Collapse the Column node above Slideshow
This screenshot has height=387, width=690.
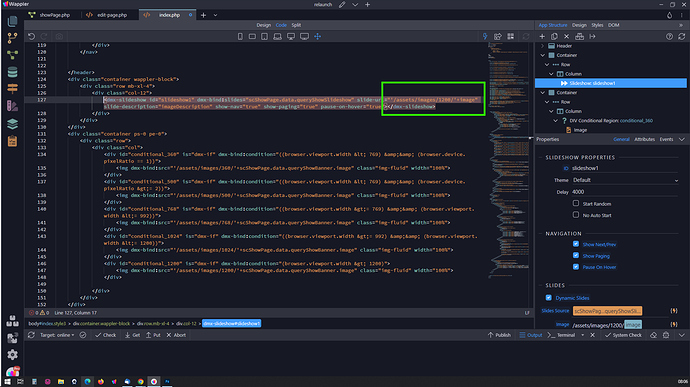click(x=551, y=74)
